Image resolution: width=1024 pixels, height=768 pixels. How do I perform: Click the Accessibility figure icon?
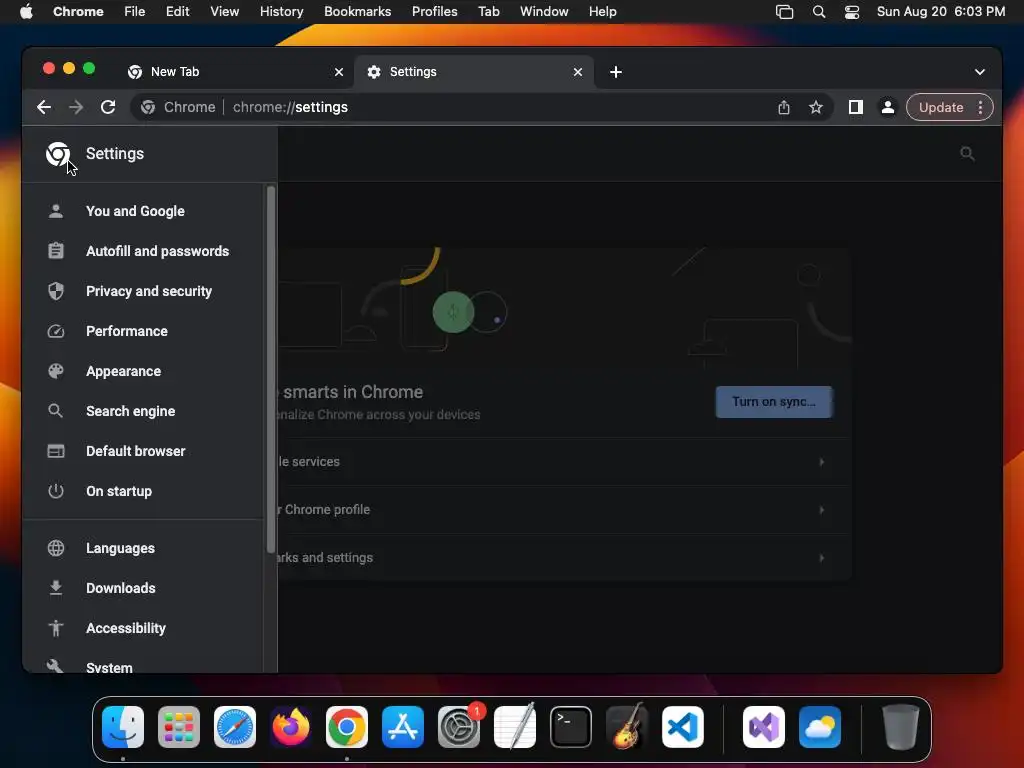(56, 628)
